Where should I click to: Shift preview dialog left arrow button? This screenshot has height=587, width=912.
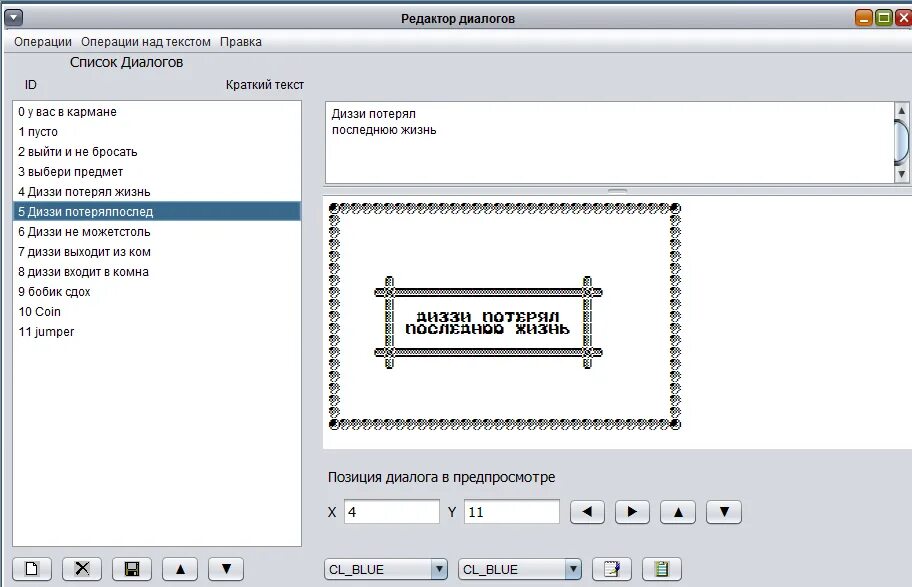[x=587, y=512]
